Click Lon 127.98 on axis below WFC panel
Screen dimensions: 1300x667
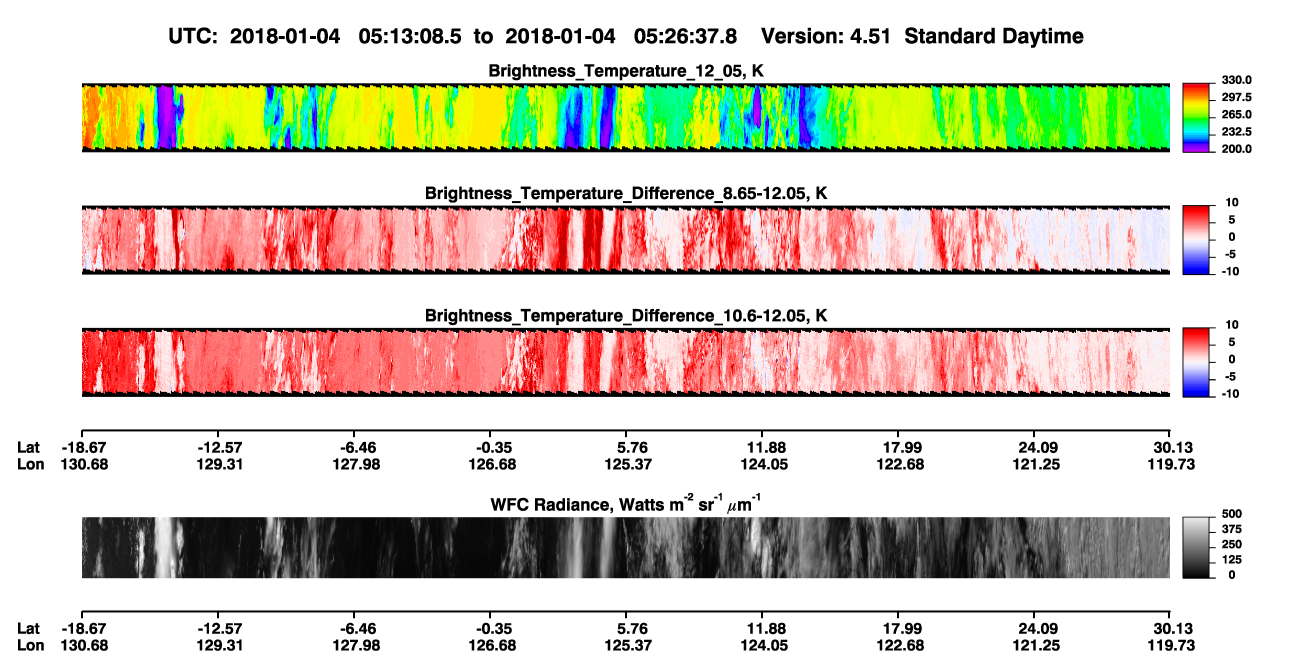pyautogui.click(x=354, y=646)
